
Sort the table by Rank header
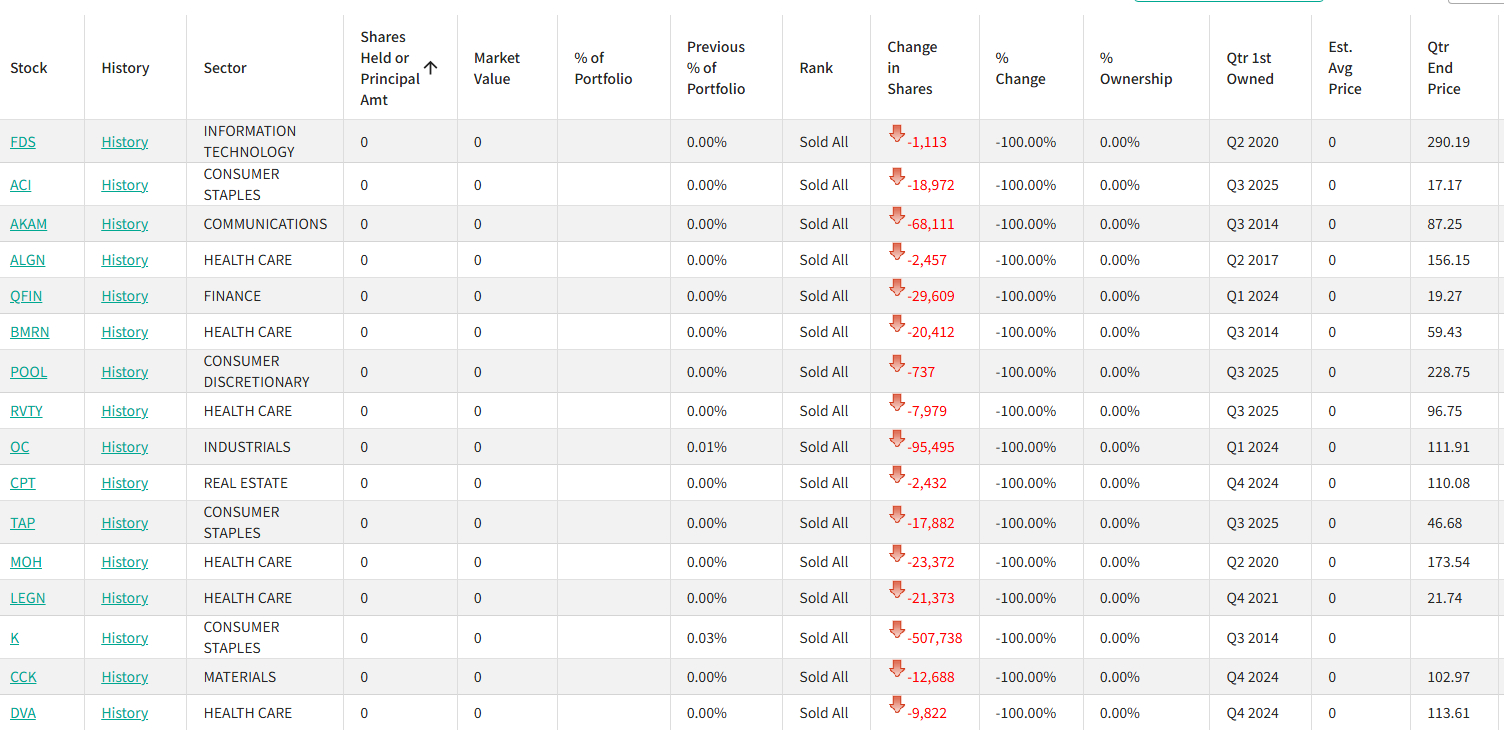point(816,68)
